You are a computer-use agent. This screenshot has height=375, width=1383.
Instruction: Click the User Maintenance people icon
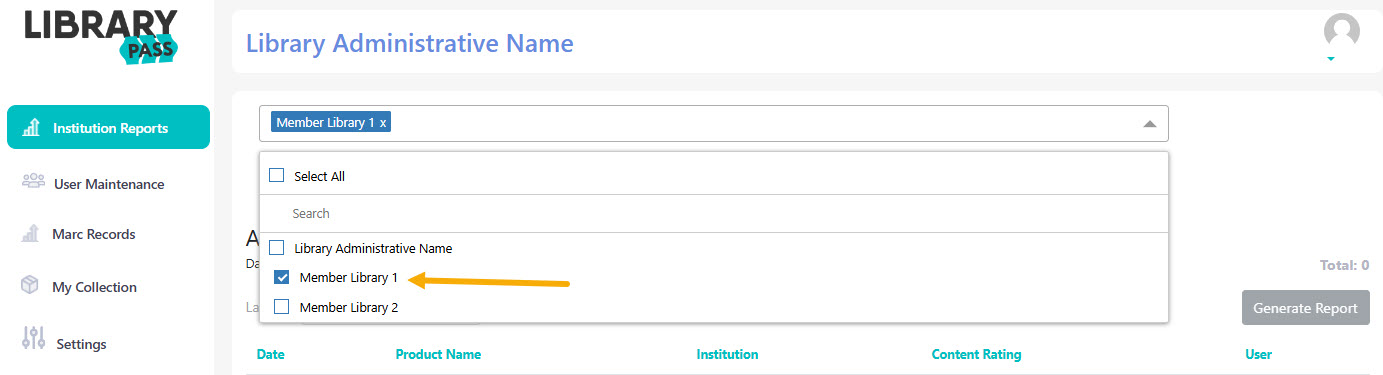click(33, 181)
